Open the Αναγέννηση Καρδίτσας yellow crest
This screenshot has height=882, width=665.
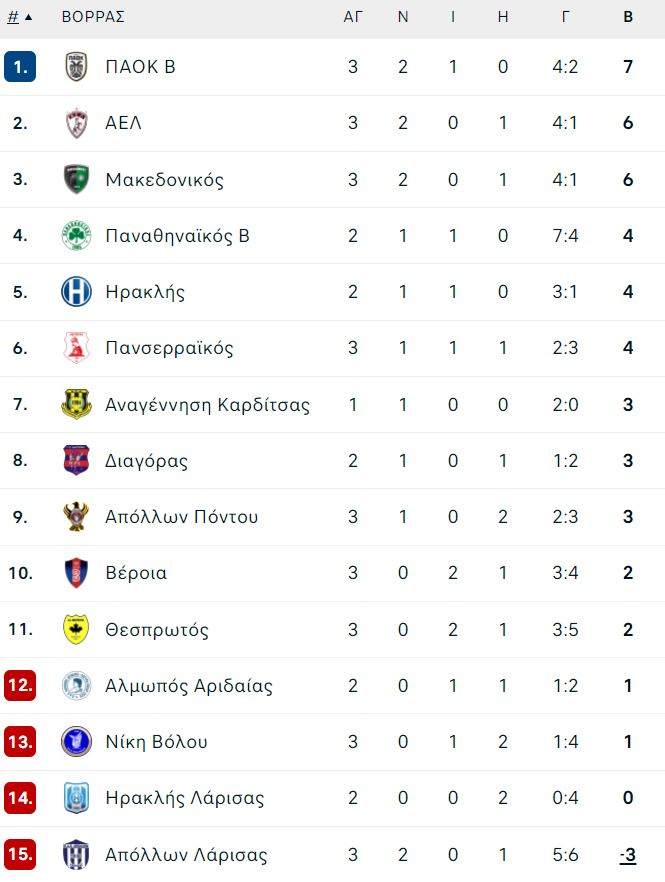(77, 404)
